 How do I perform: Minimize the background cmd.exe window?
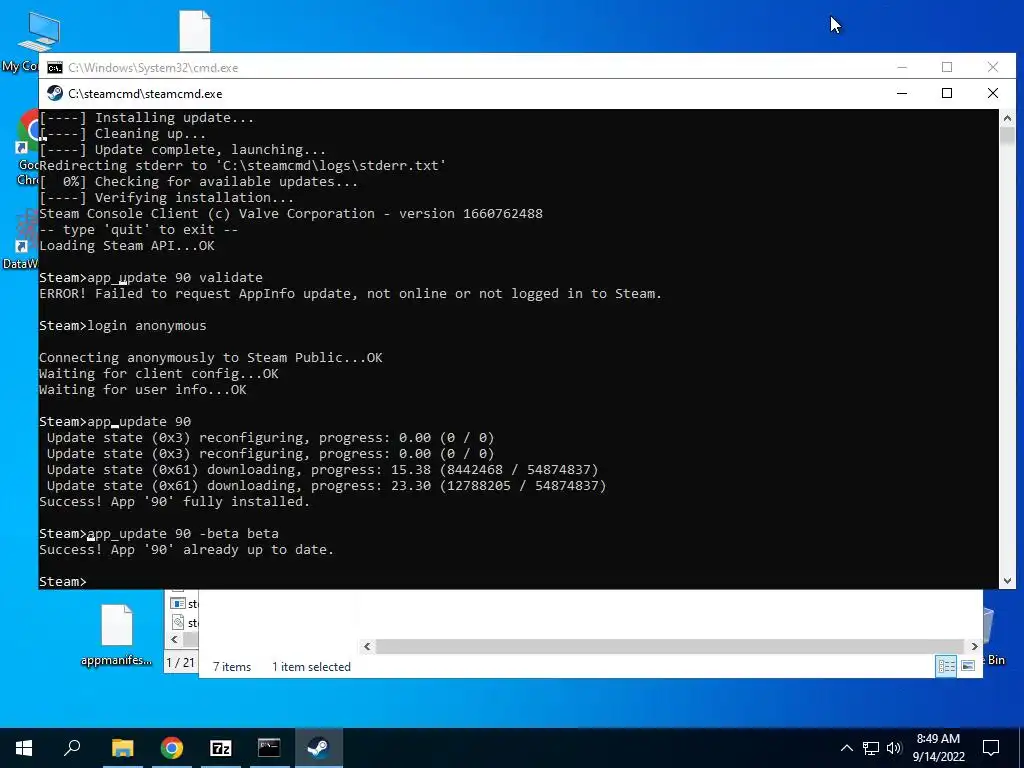[x=902, y=67]
